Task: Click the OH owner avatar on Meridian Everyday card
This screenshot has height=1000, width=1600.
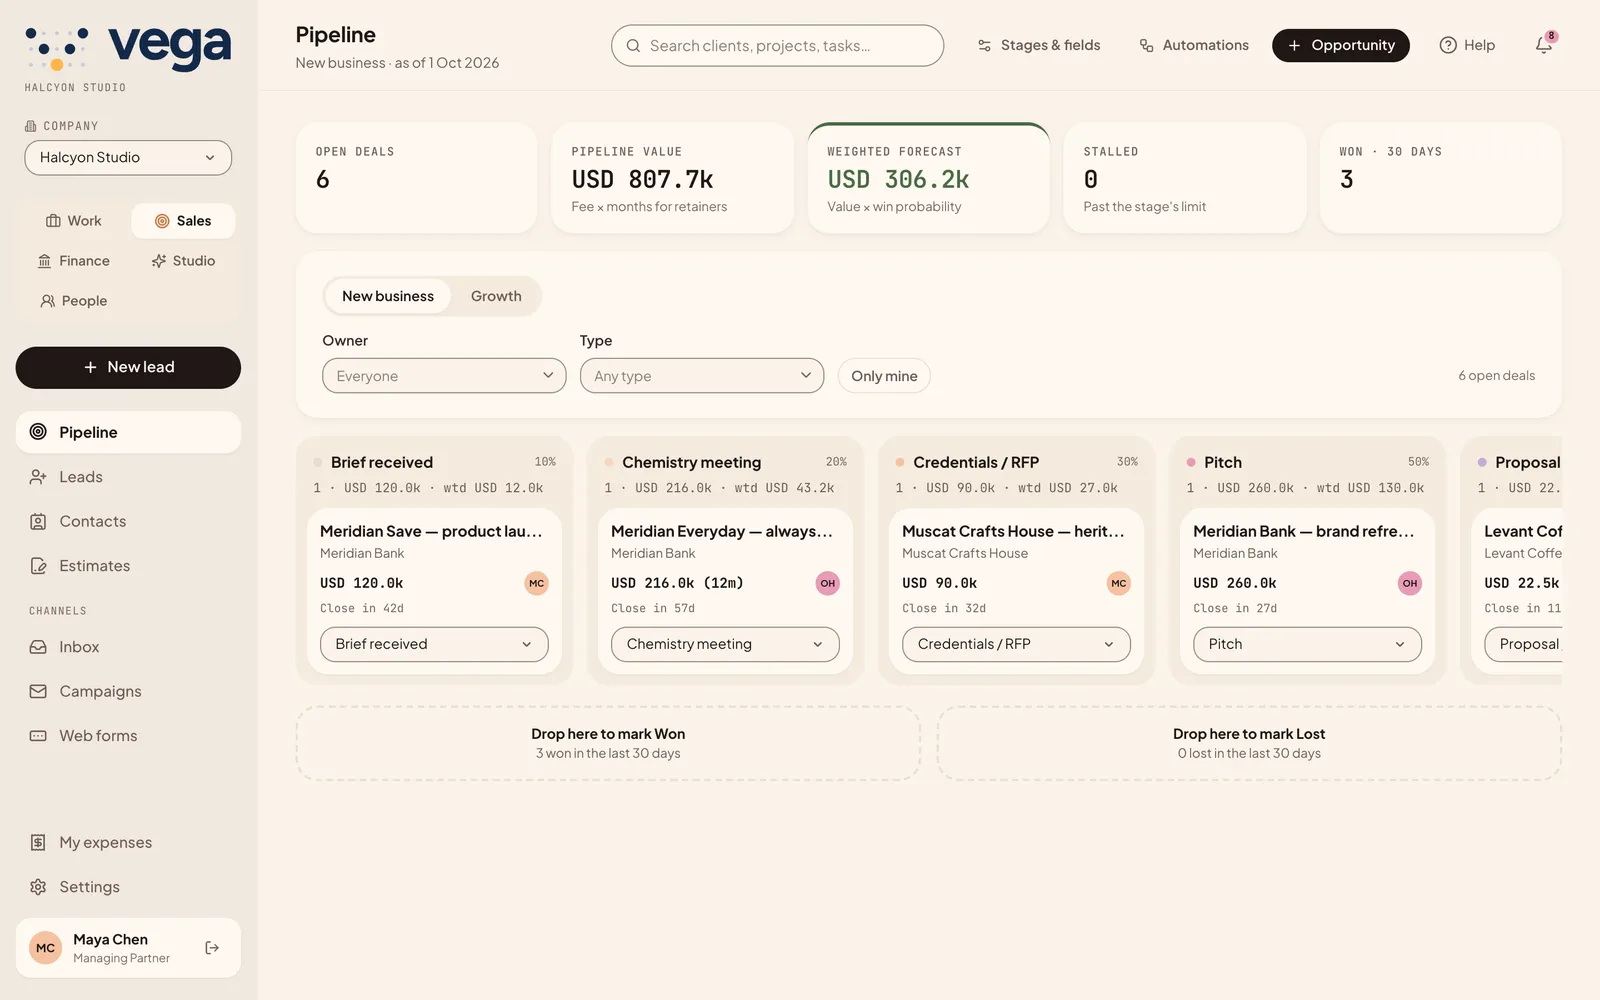Action: tap(827, 583)
